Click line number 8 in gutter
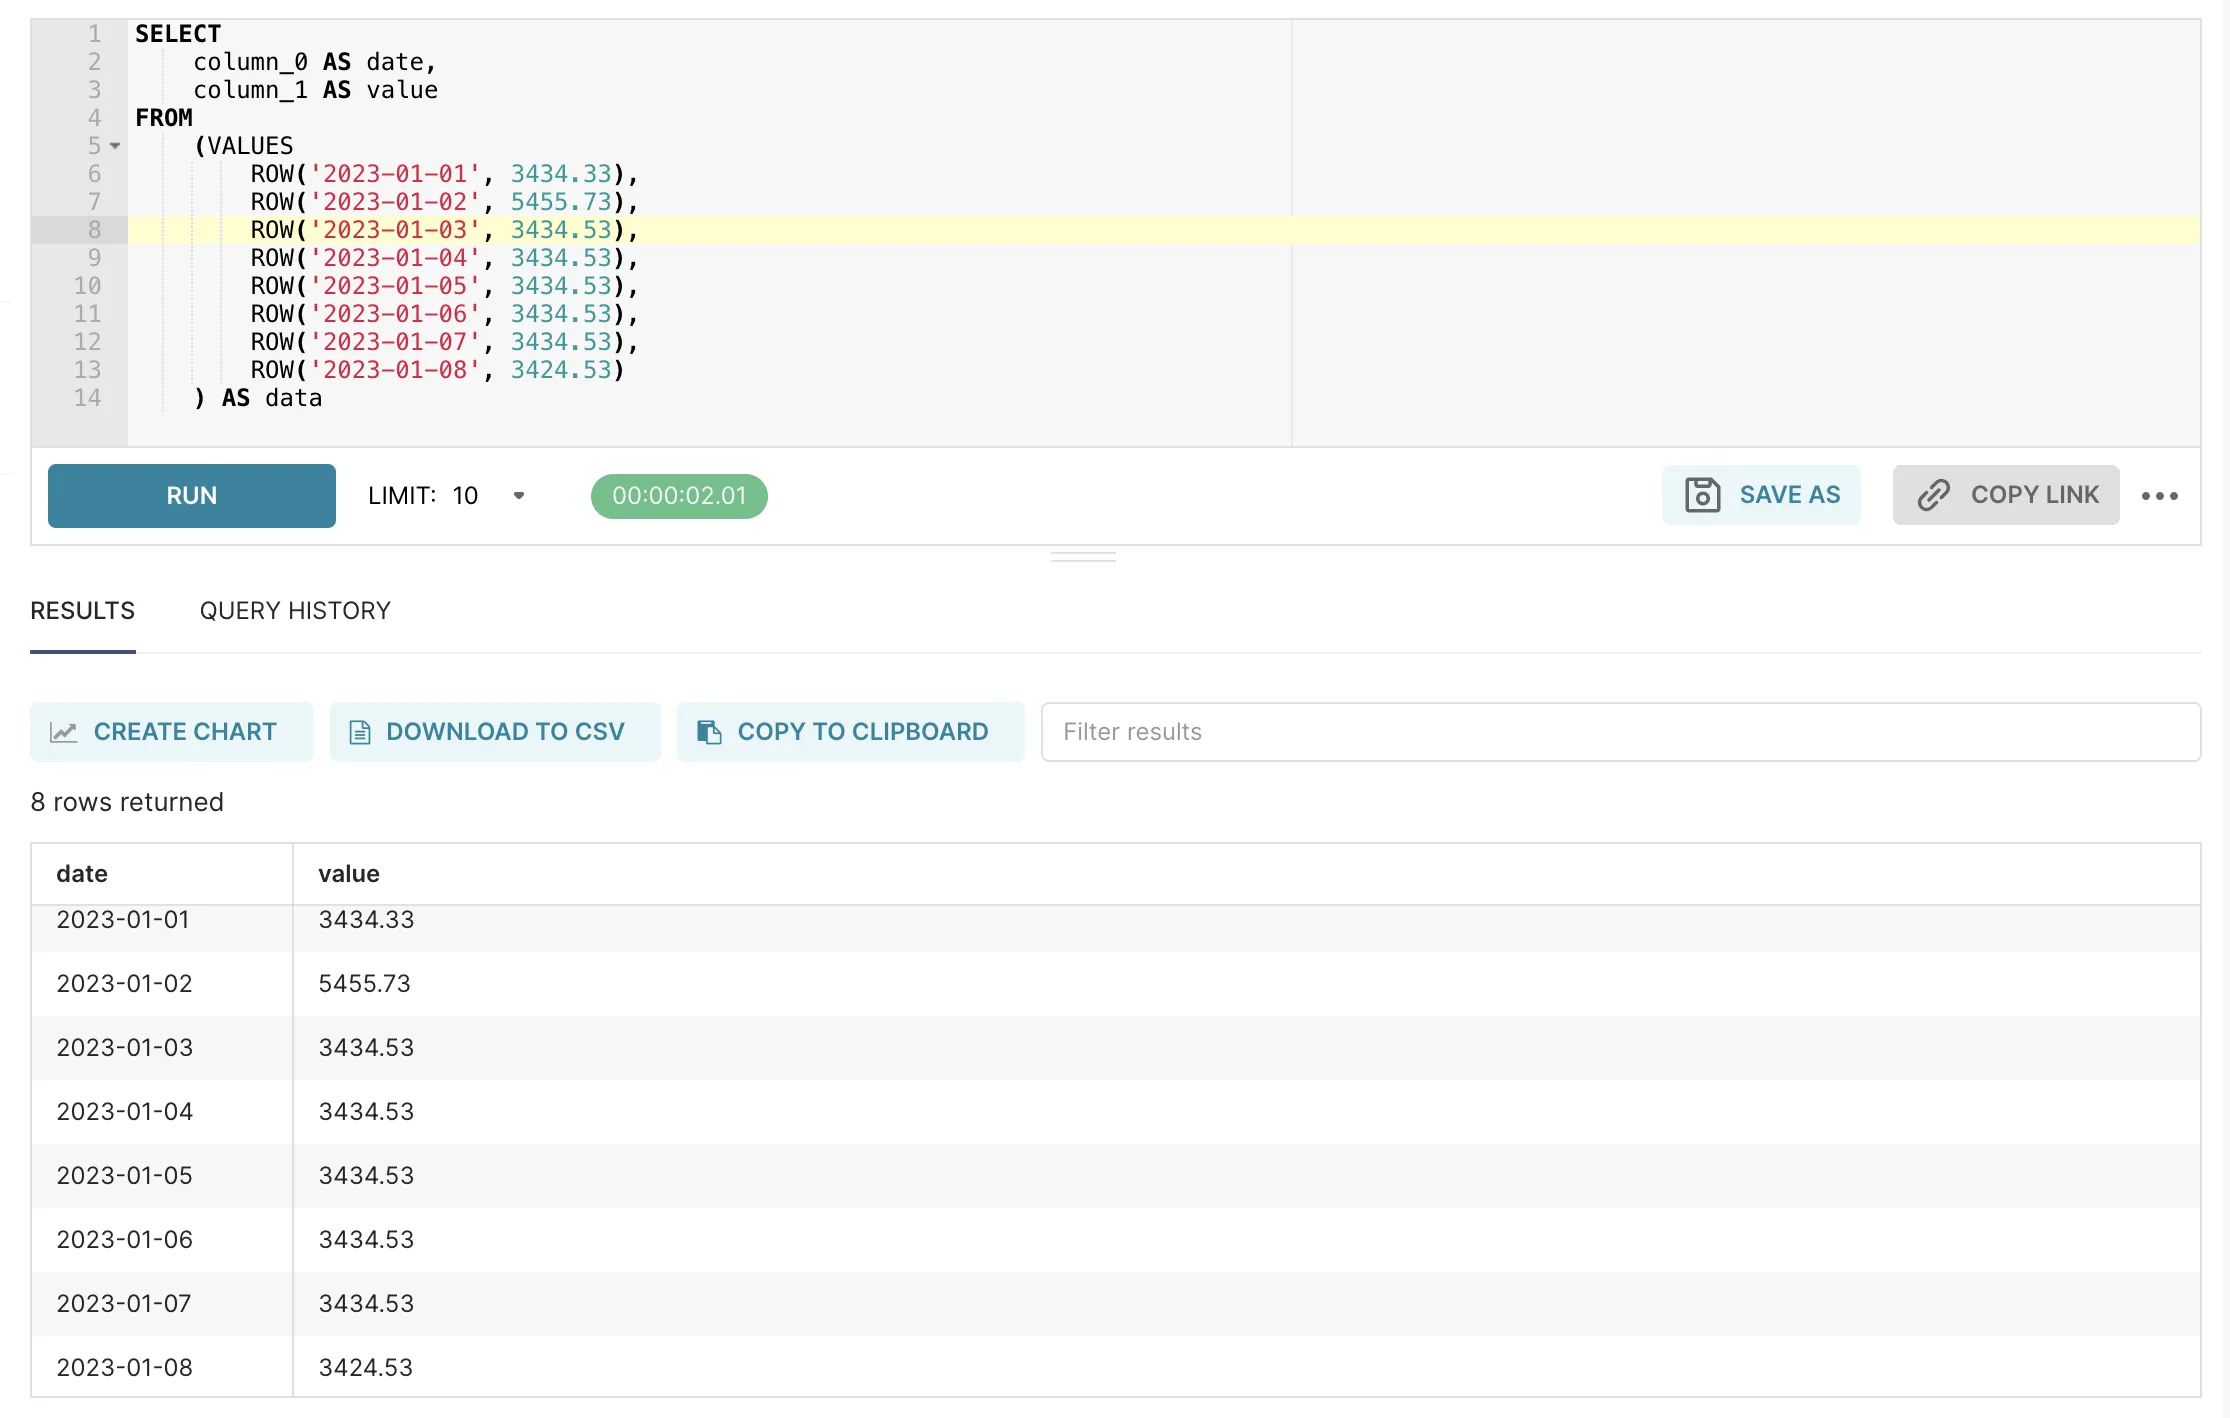The image size is (2230, 1418). pos(94,230)
